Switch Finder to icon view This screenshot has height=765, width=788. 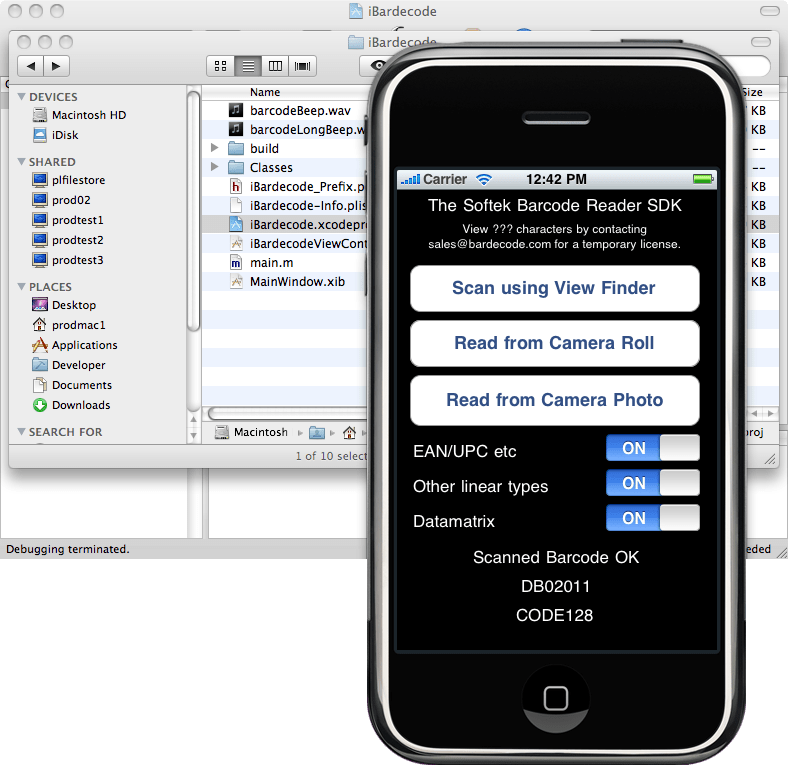221,66
